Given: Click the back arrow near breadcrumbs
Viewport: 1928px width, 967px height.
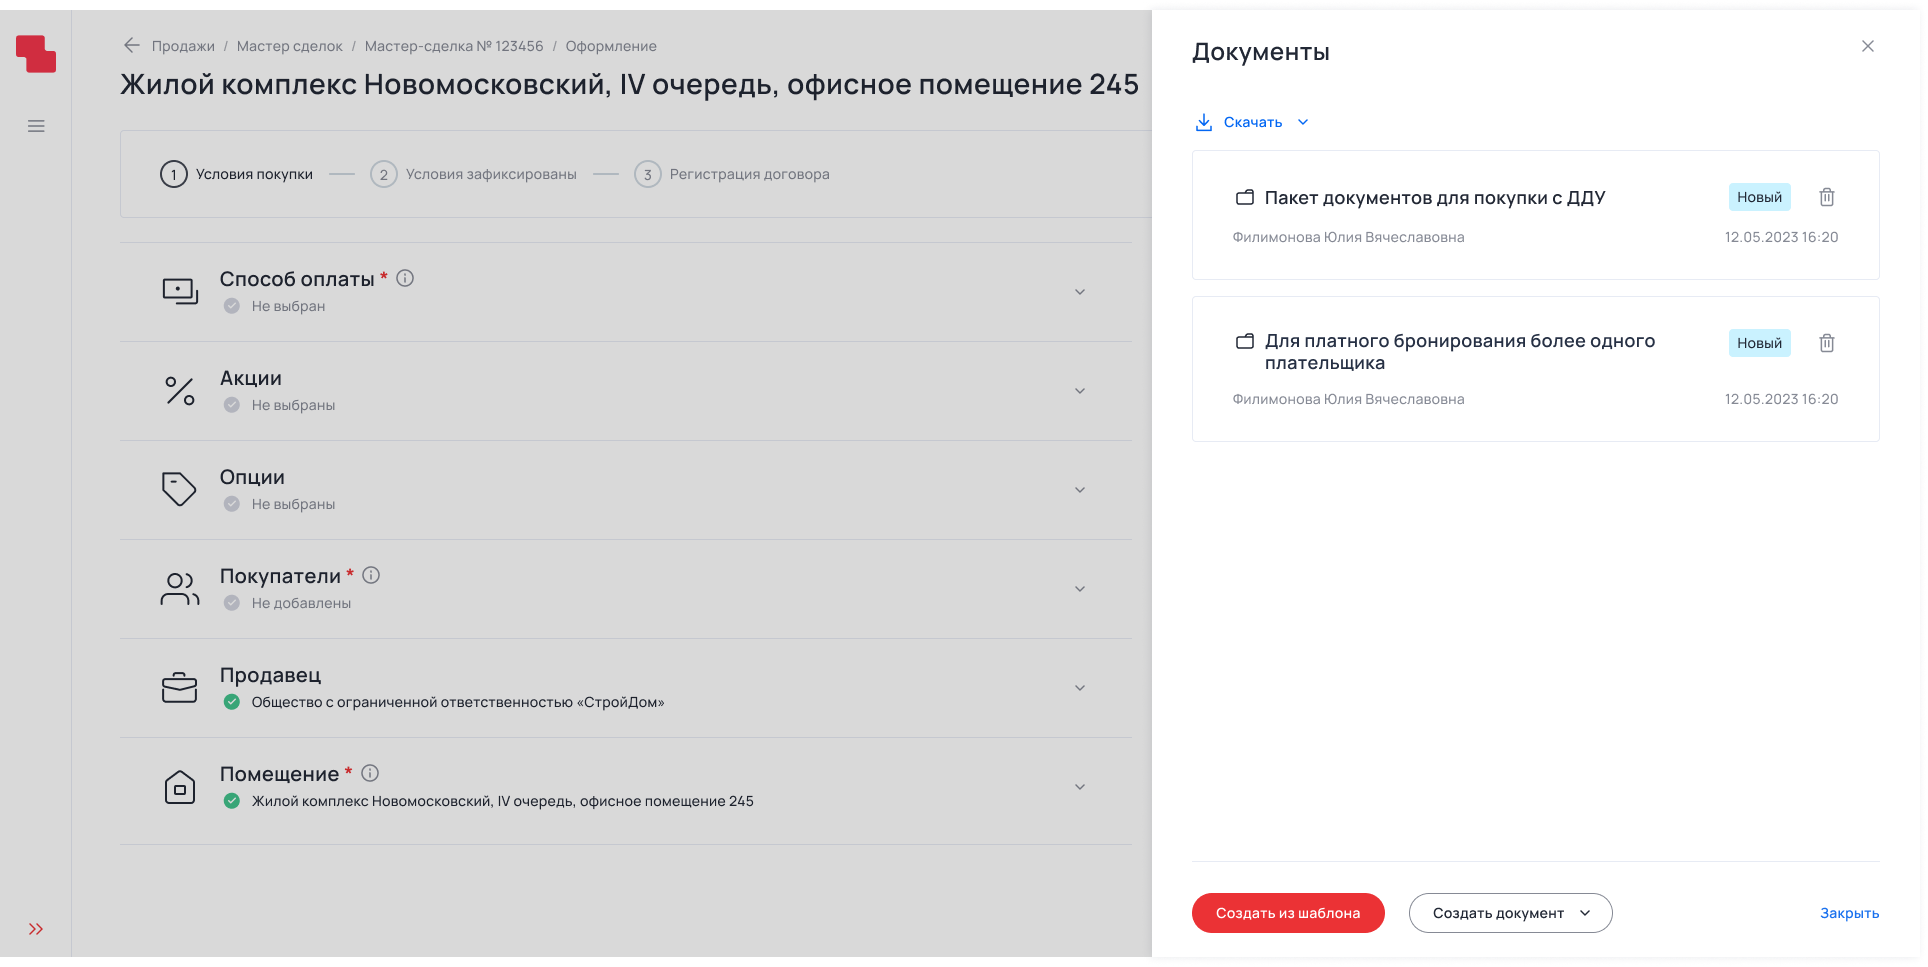Looking at the screenshot, I should click(x=132, y=45).
